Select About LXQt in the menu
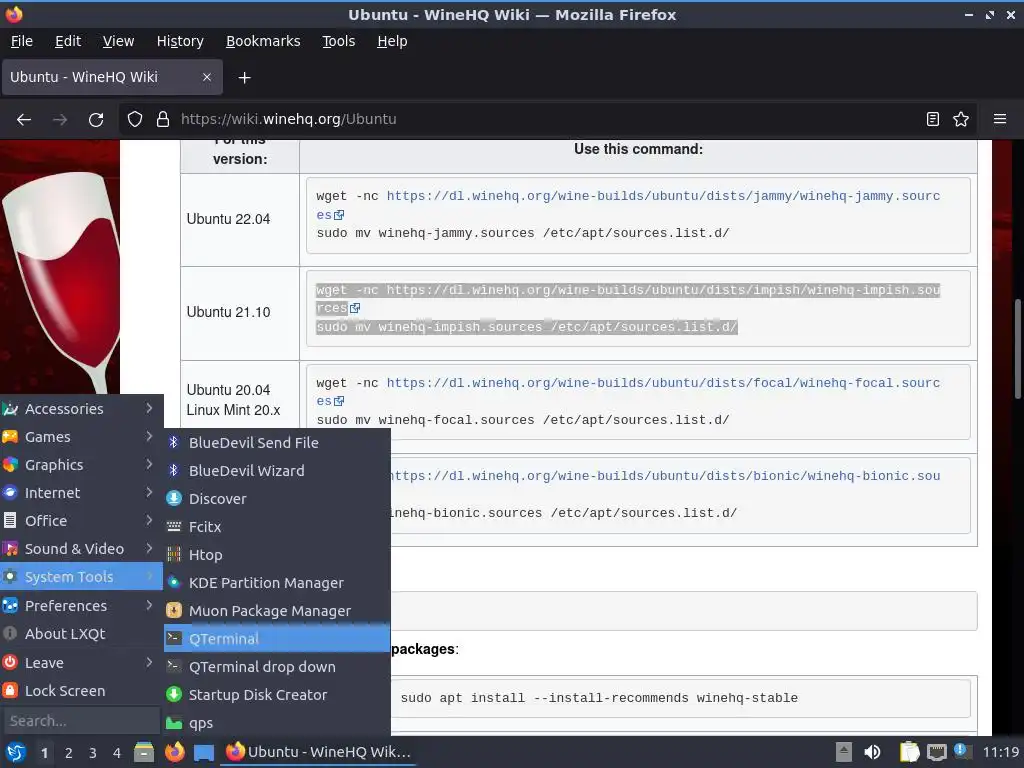1024x768 pixels. pos(81,634)
